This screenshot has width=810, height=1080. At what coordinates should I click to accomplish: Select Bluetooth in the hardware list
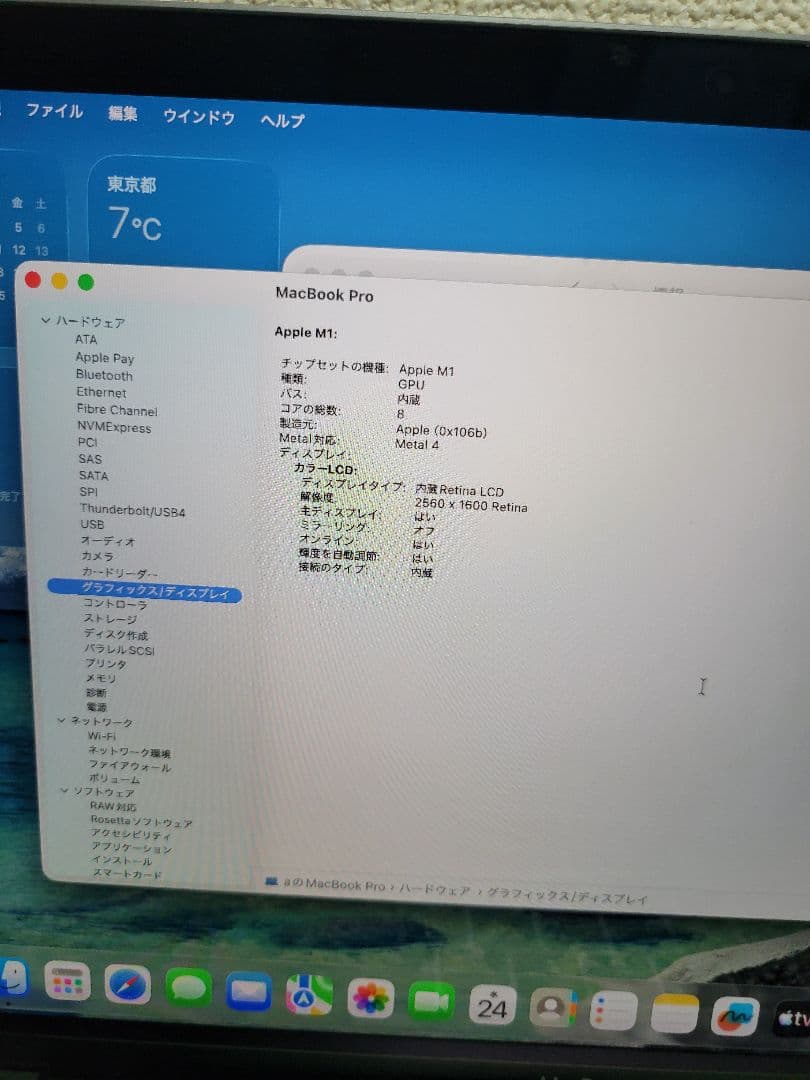coord(103,376)
